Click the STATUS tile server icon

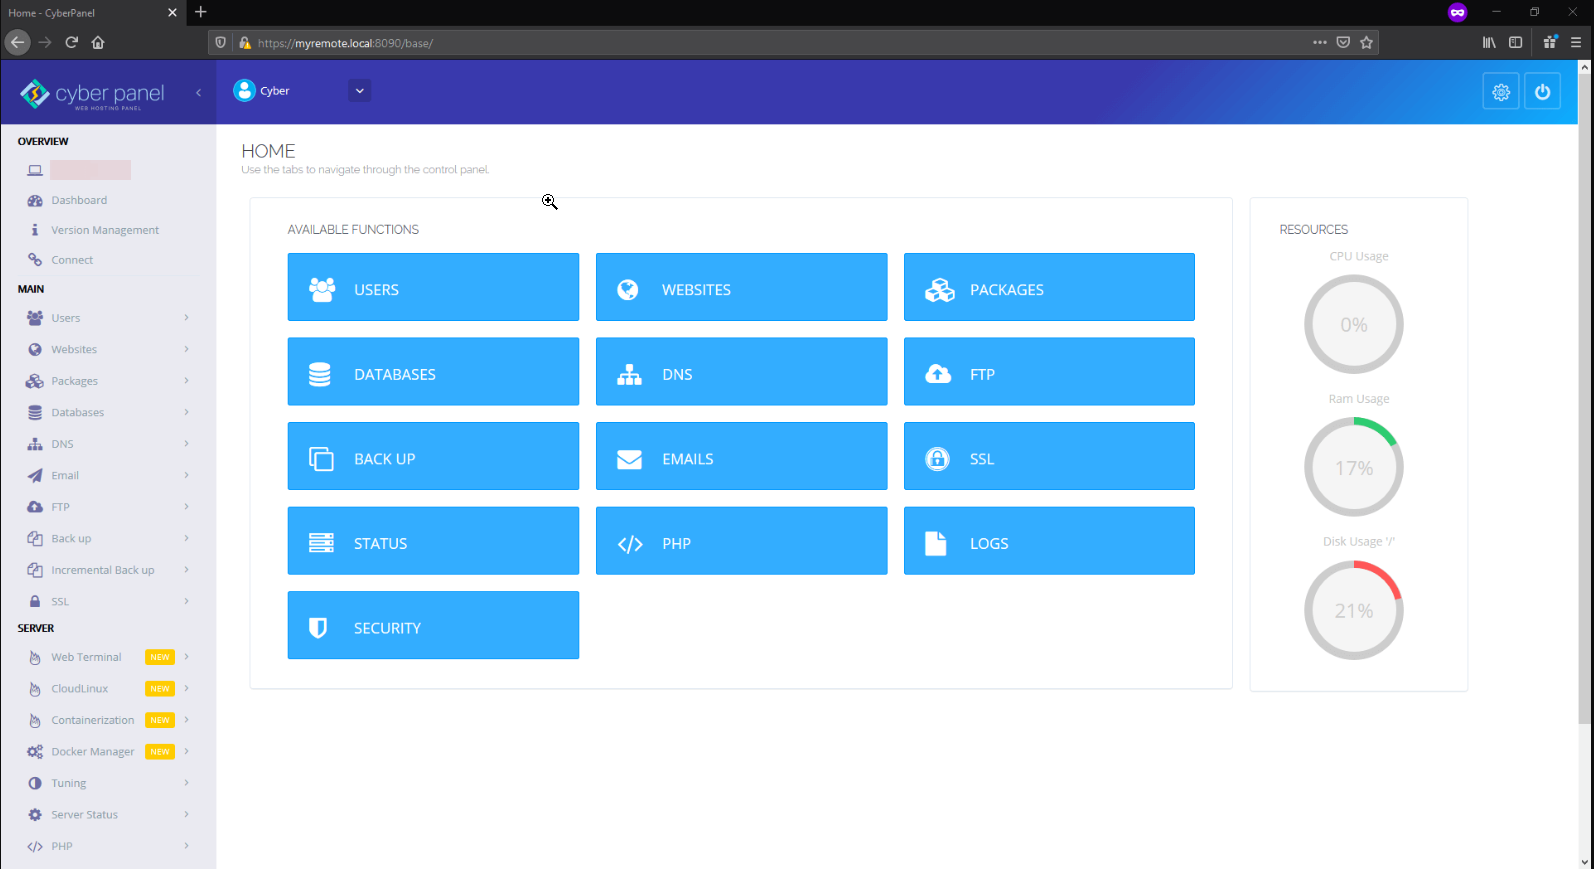[321, 543]
